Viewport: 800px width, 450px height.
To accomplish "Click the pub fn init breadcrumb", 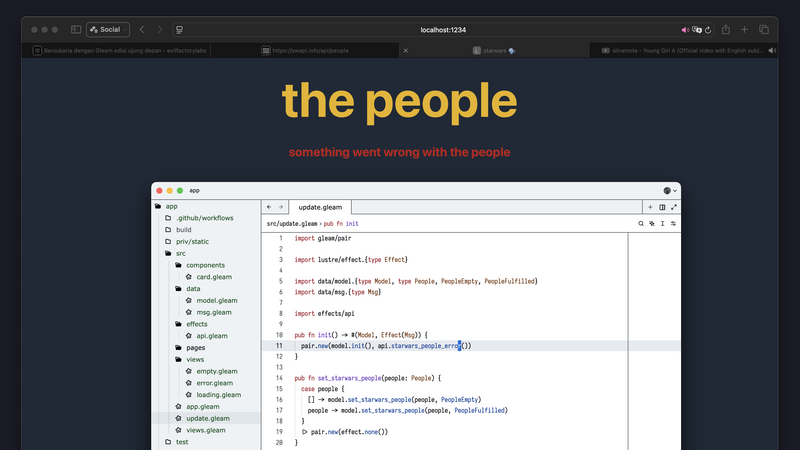I will [x=341, y=223].
